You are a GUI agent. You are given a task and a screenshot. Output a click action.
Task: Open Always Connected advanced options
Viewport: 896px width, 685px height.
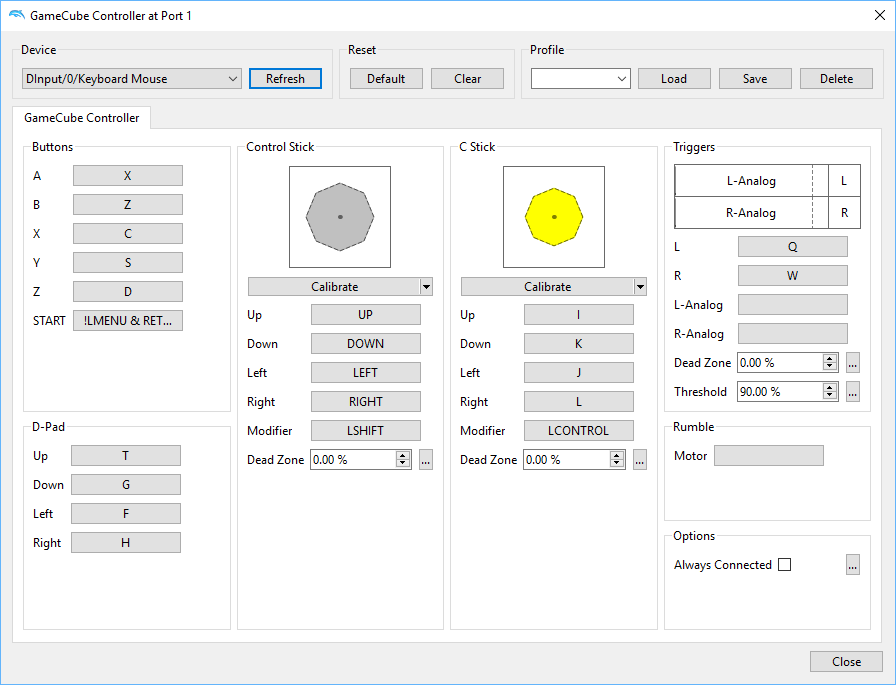[x=853, y=565]
